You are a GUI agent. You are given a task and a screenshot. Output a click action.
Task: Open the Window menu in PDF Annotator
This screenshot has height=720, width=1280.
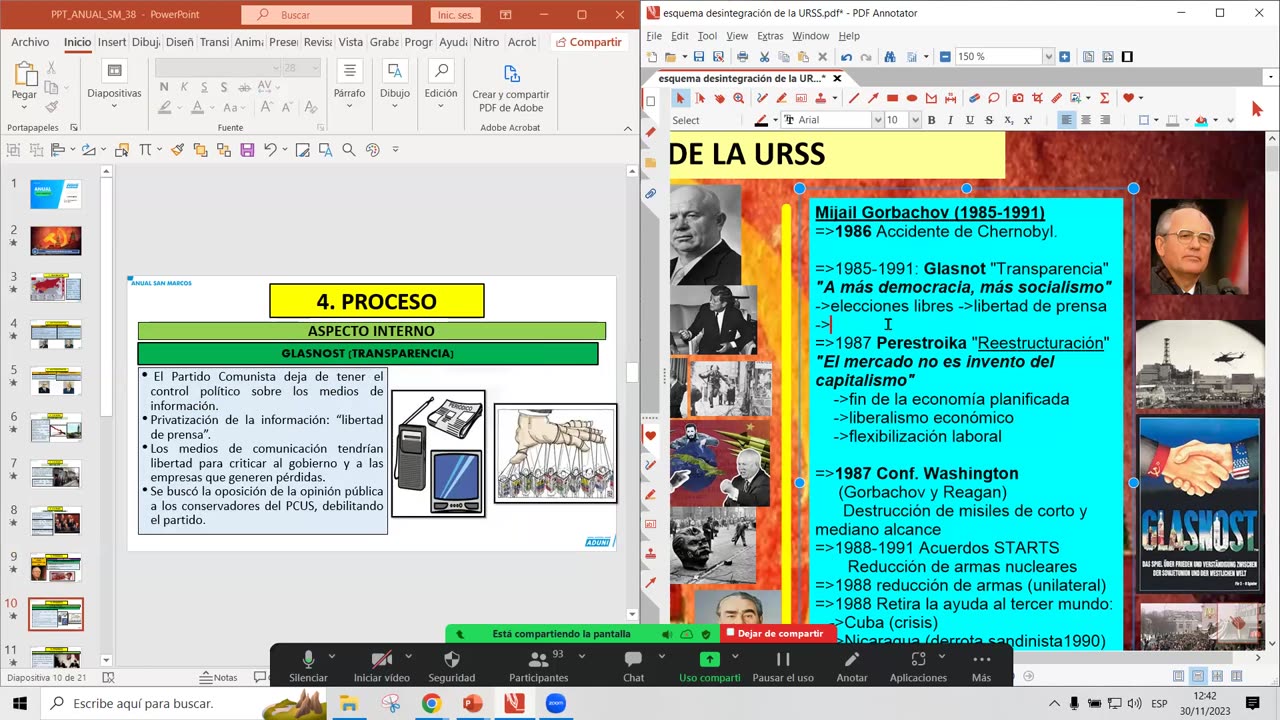pos(810,36)
